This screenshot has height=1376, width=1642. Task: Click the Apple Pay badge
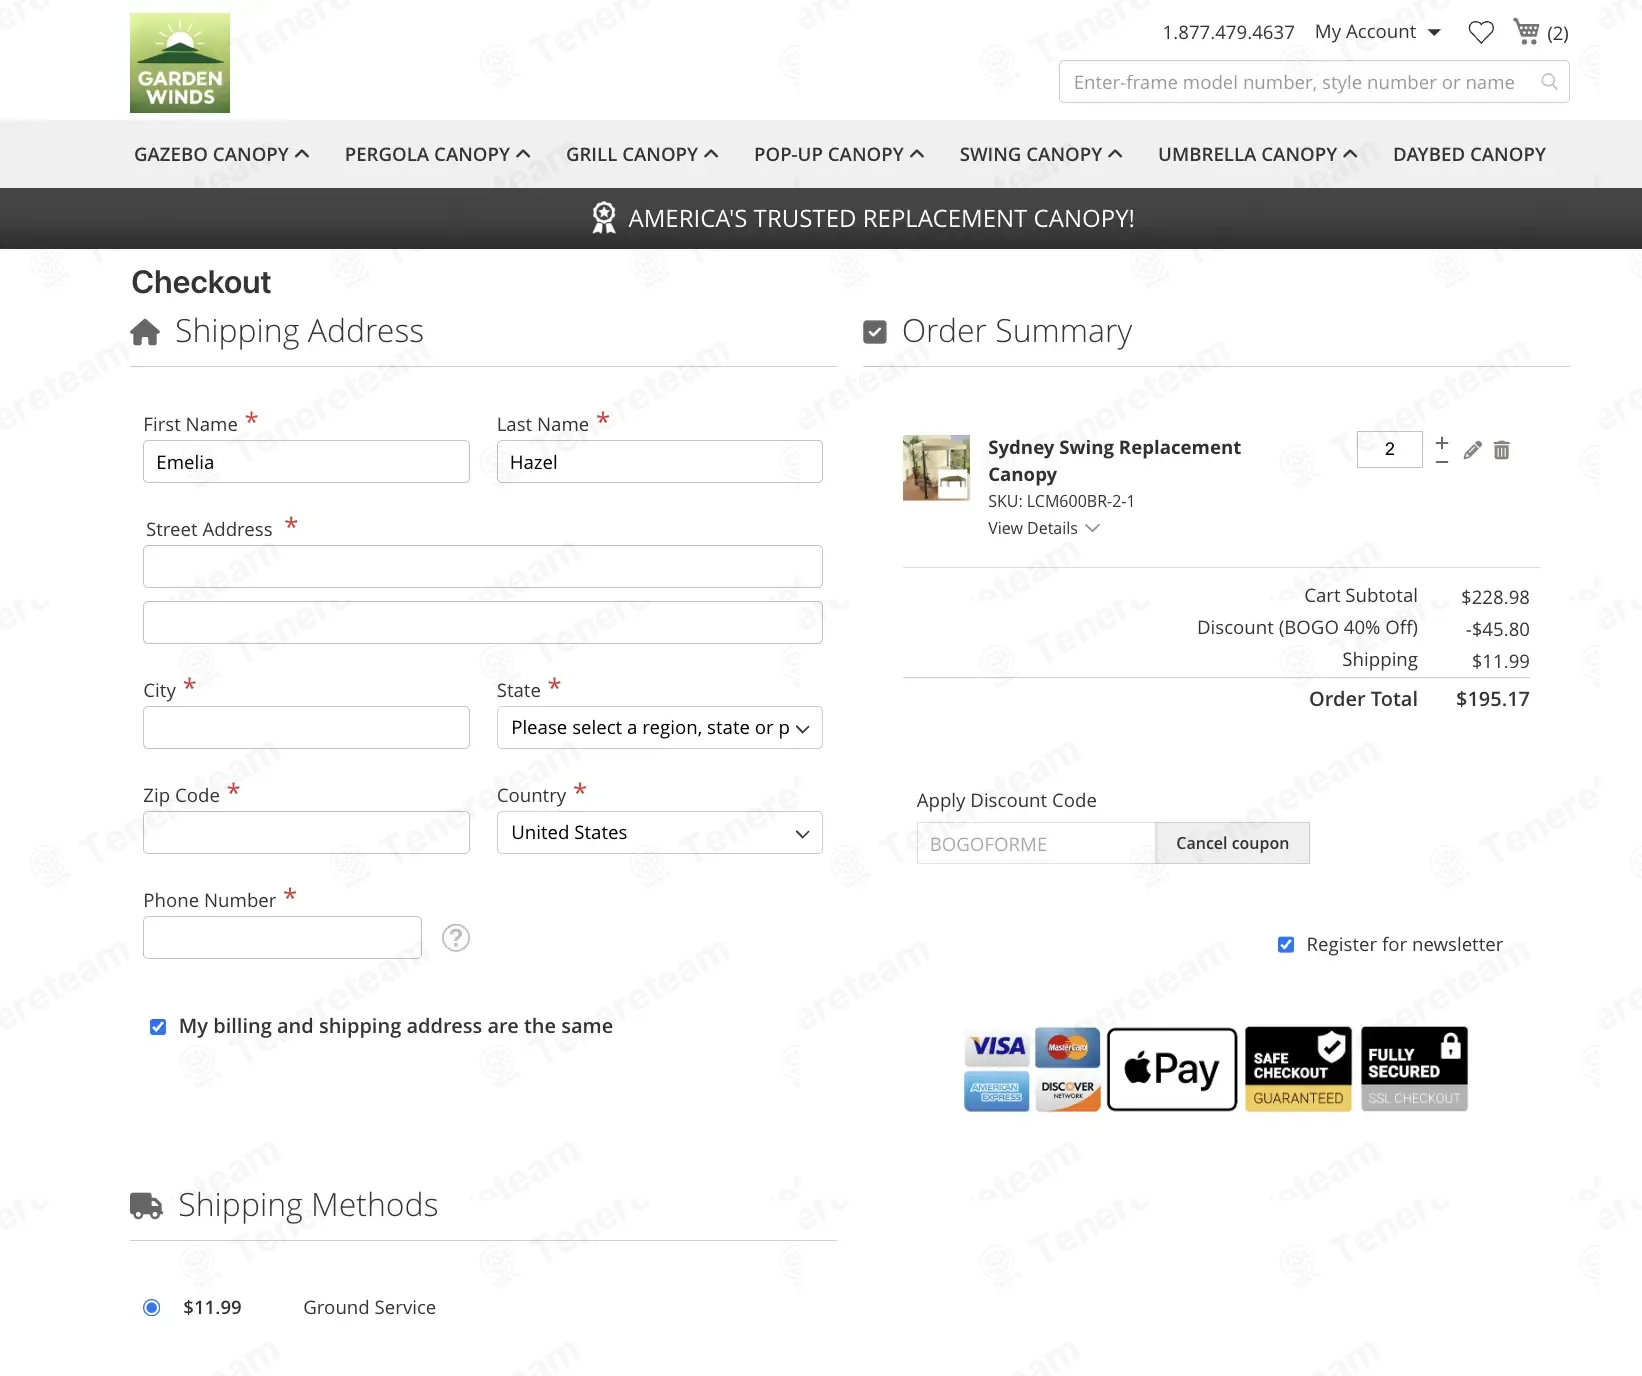pos(1172,1069)
